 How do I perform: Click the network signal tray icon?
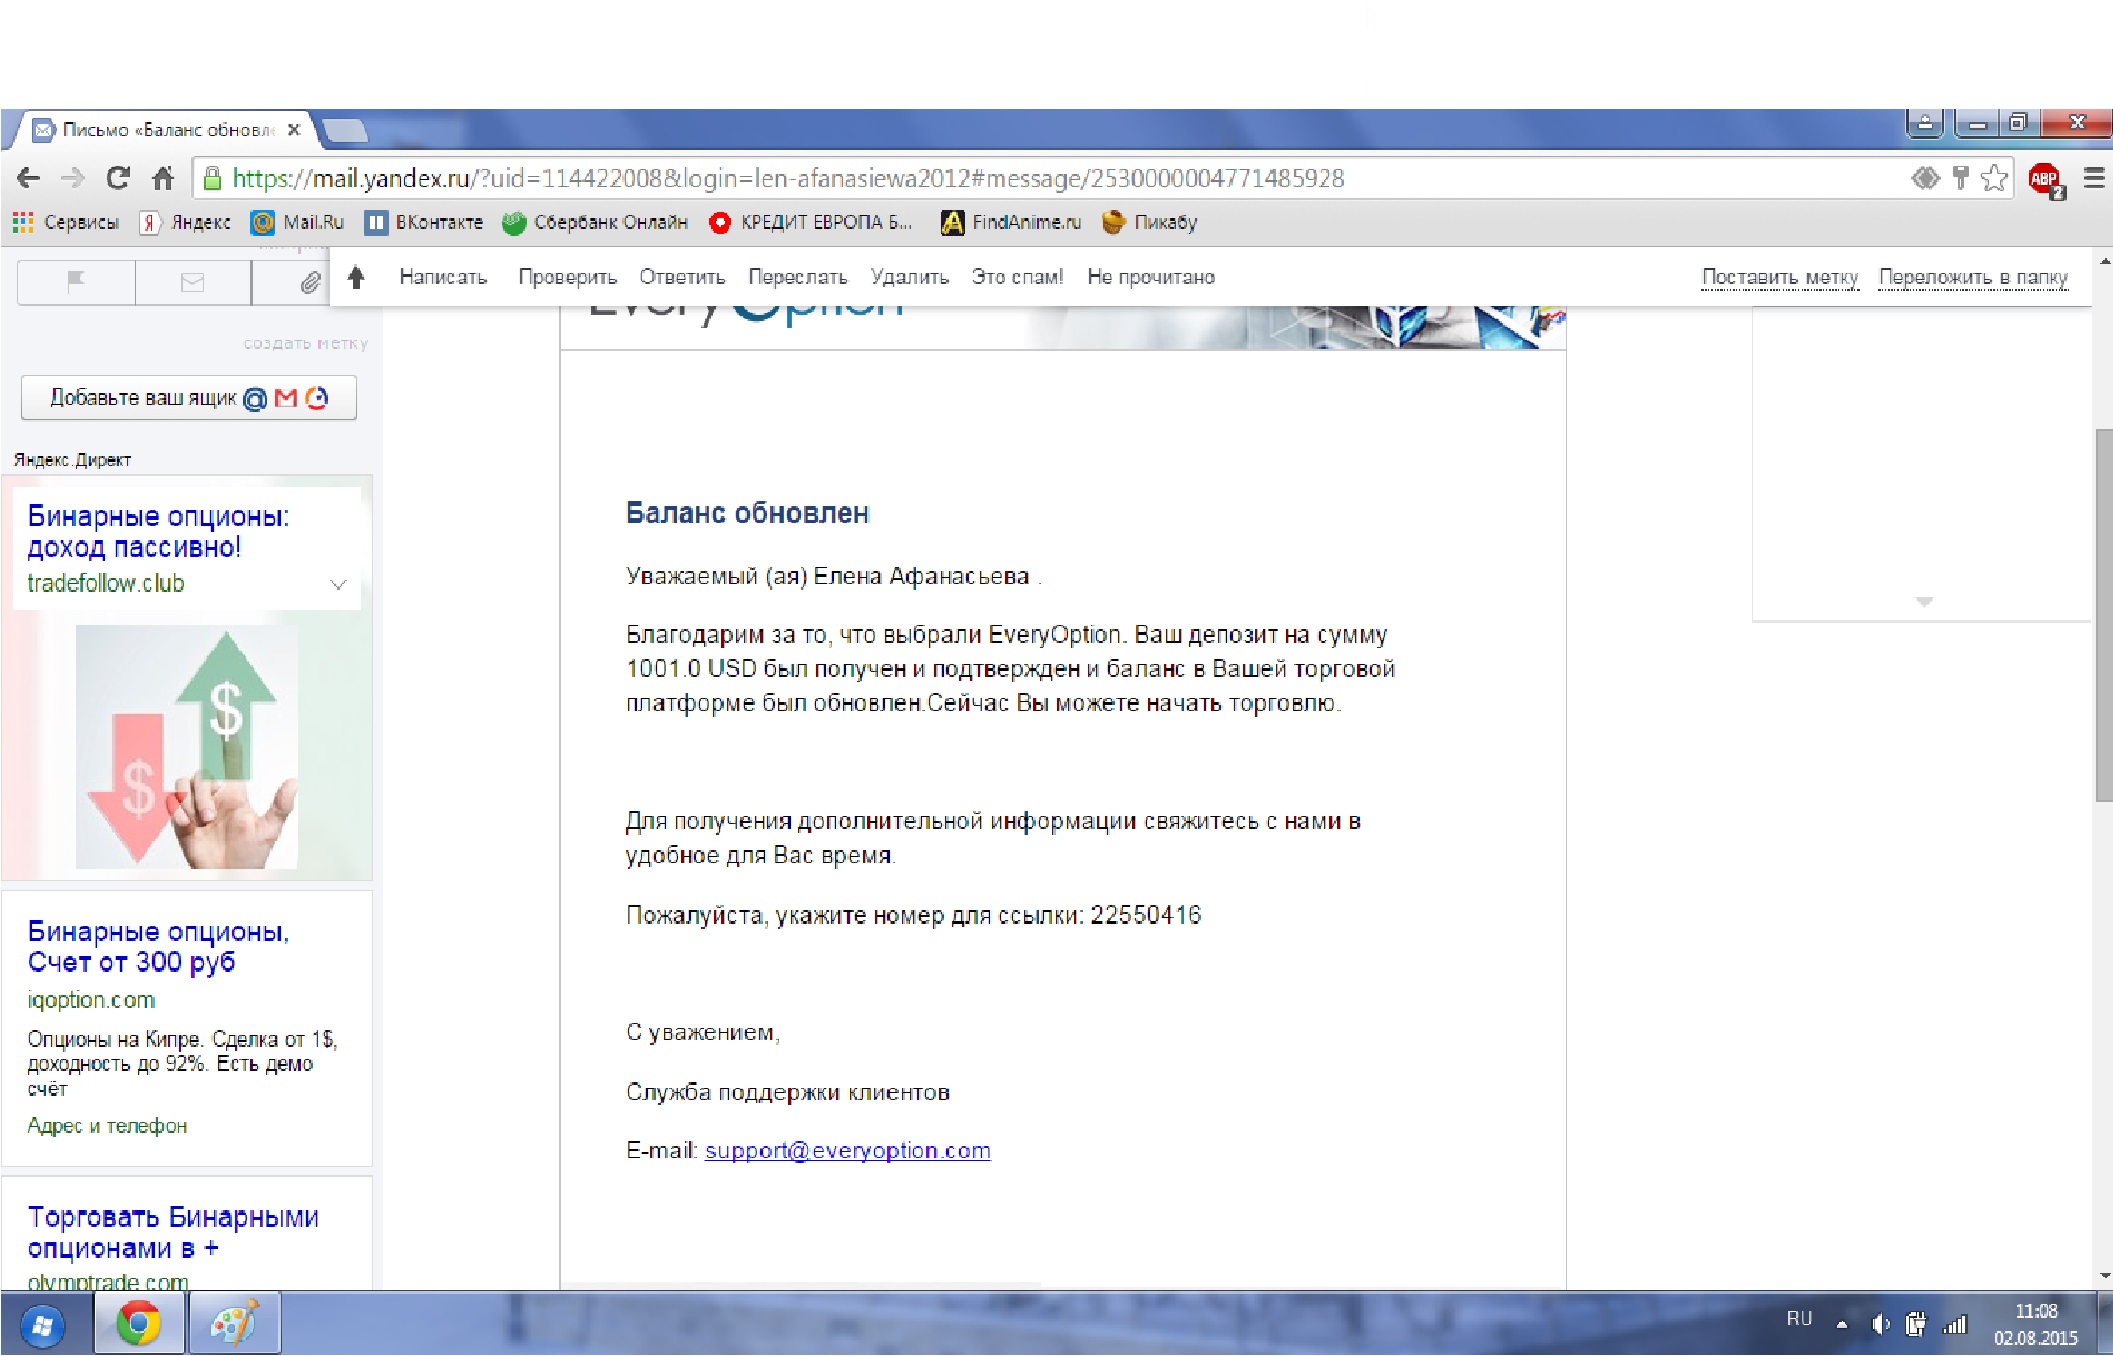point(1954,1324)
